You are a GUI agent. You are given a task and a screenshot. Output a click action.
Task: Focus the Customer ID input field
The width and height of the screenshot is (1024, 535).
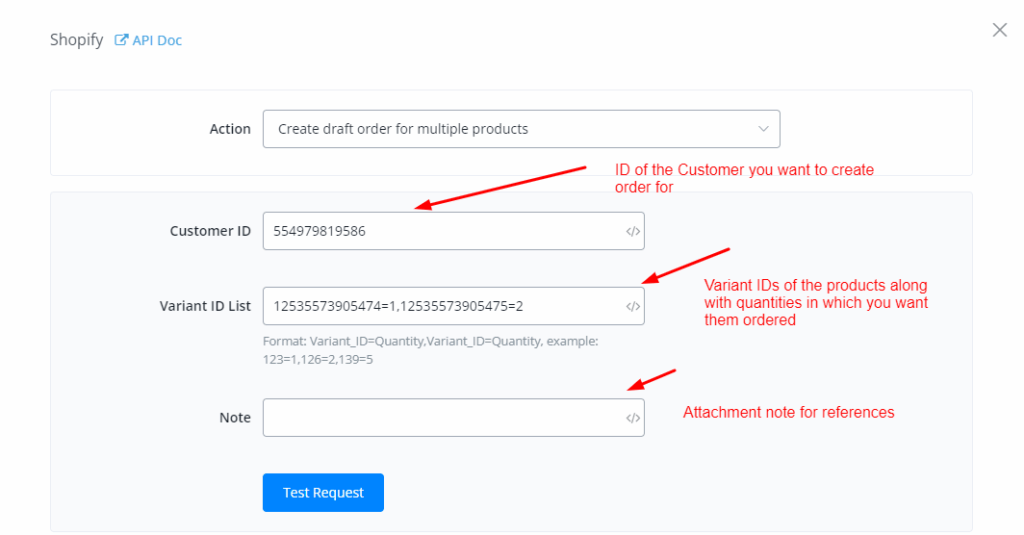440,231
